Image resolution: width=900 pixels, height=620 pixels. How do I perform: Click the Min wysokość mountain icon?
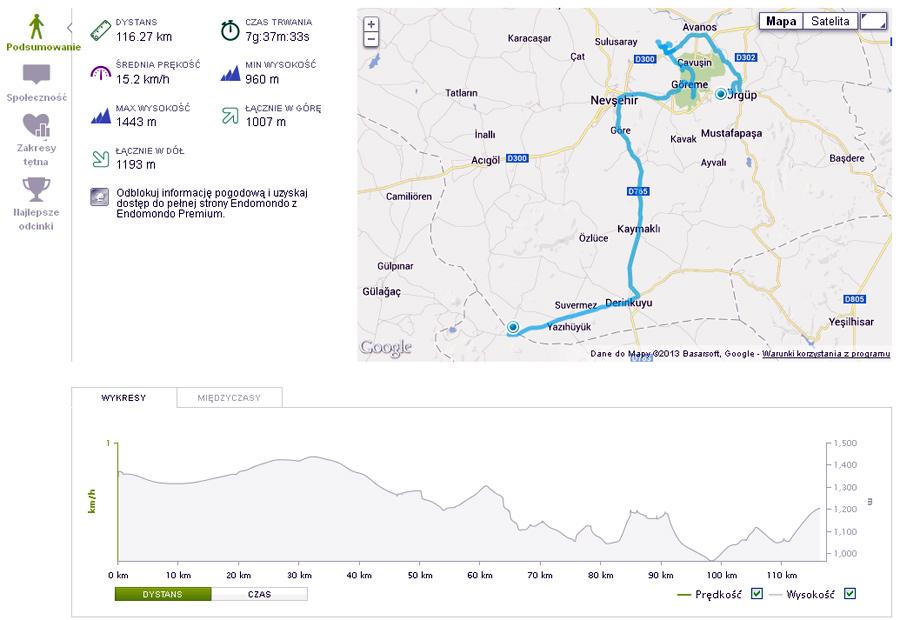pos(230,73)
